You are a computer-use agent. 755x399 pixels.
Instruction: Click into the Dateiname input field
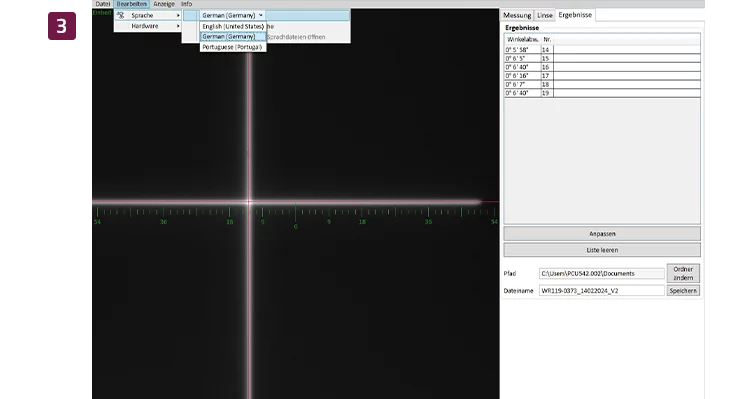click(601, 291)
